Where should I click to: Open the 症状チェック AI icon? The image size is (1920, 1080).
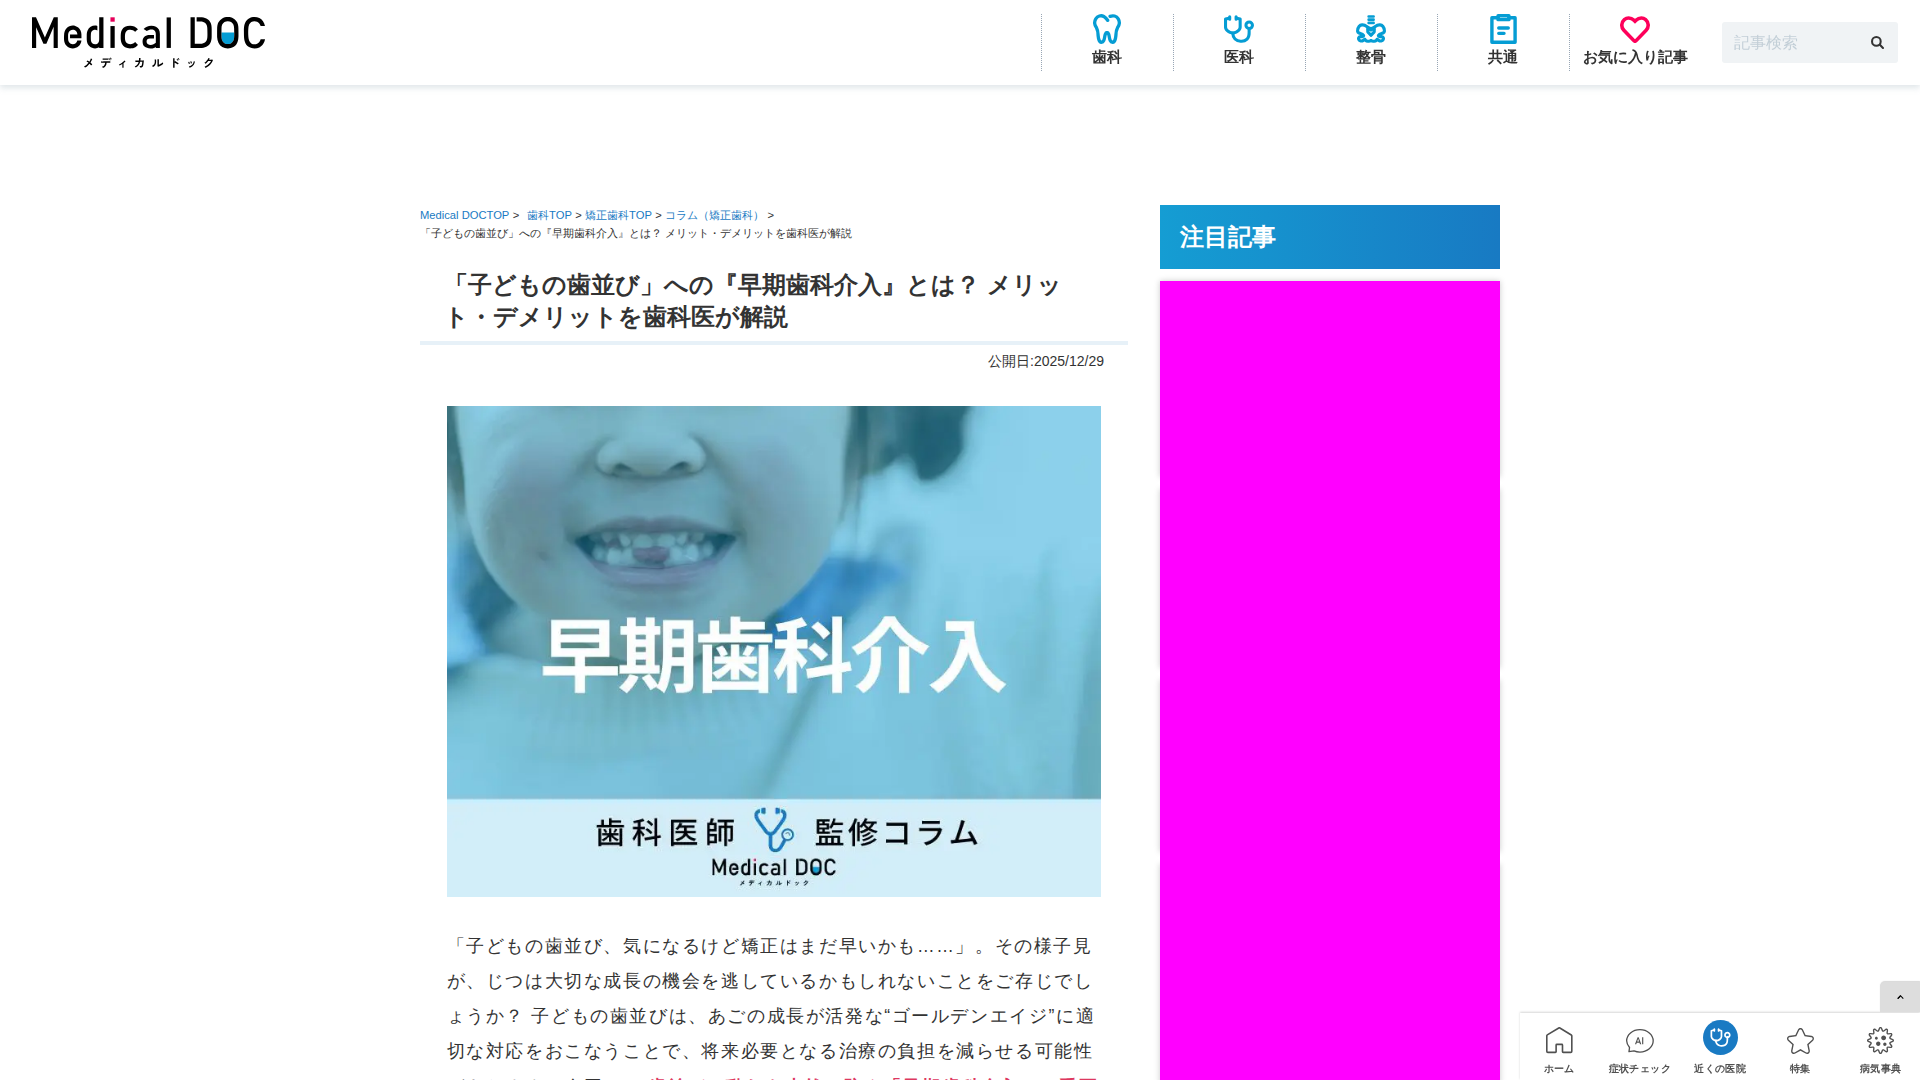click(x=1639, y=1040)
